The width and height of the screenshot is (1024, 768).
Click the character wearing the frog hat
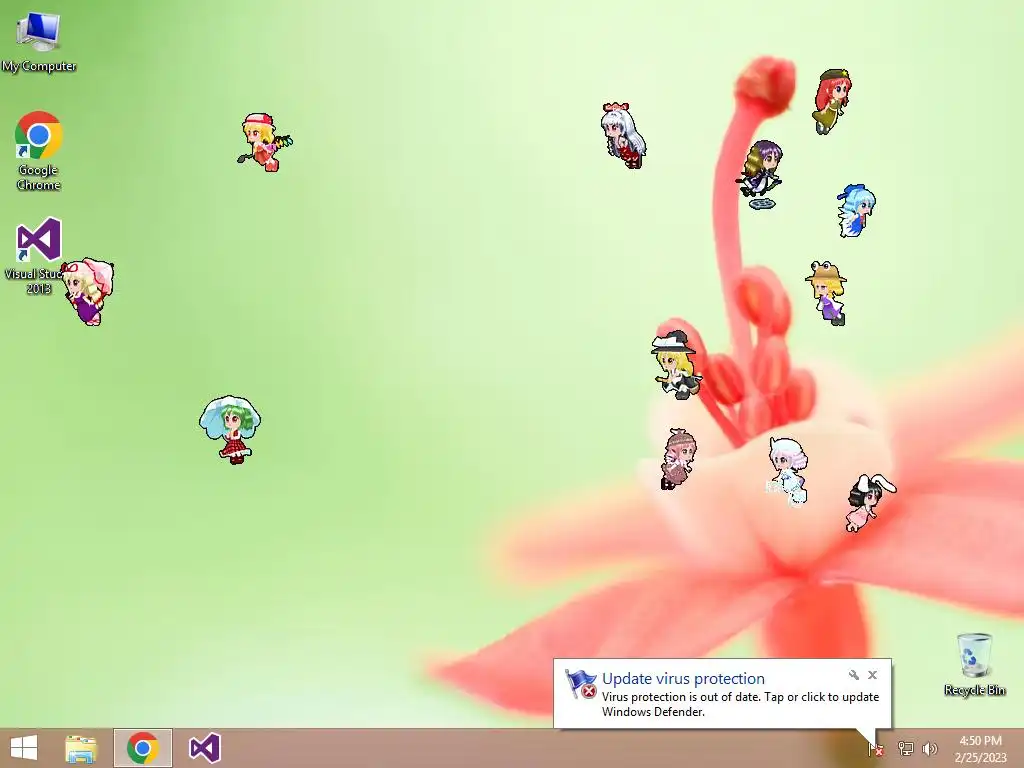coord(827,293)
